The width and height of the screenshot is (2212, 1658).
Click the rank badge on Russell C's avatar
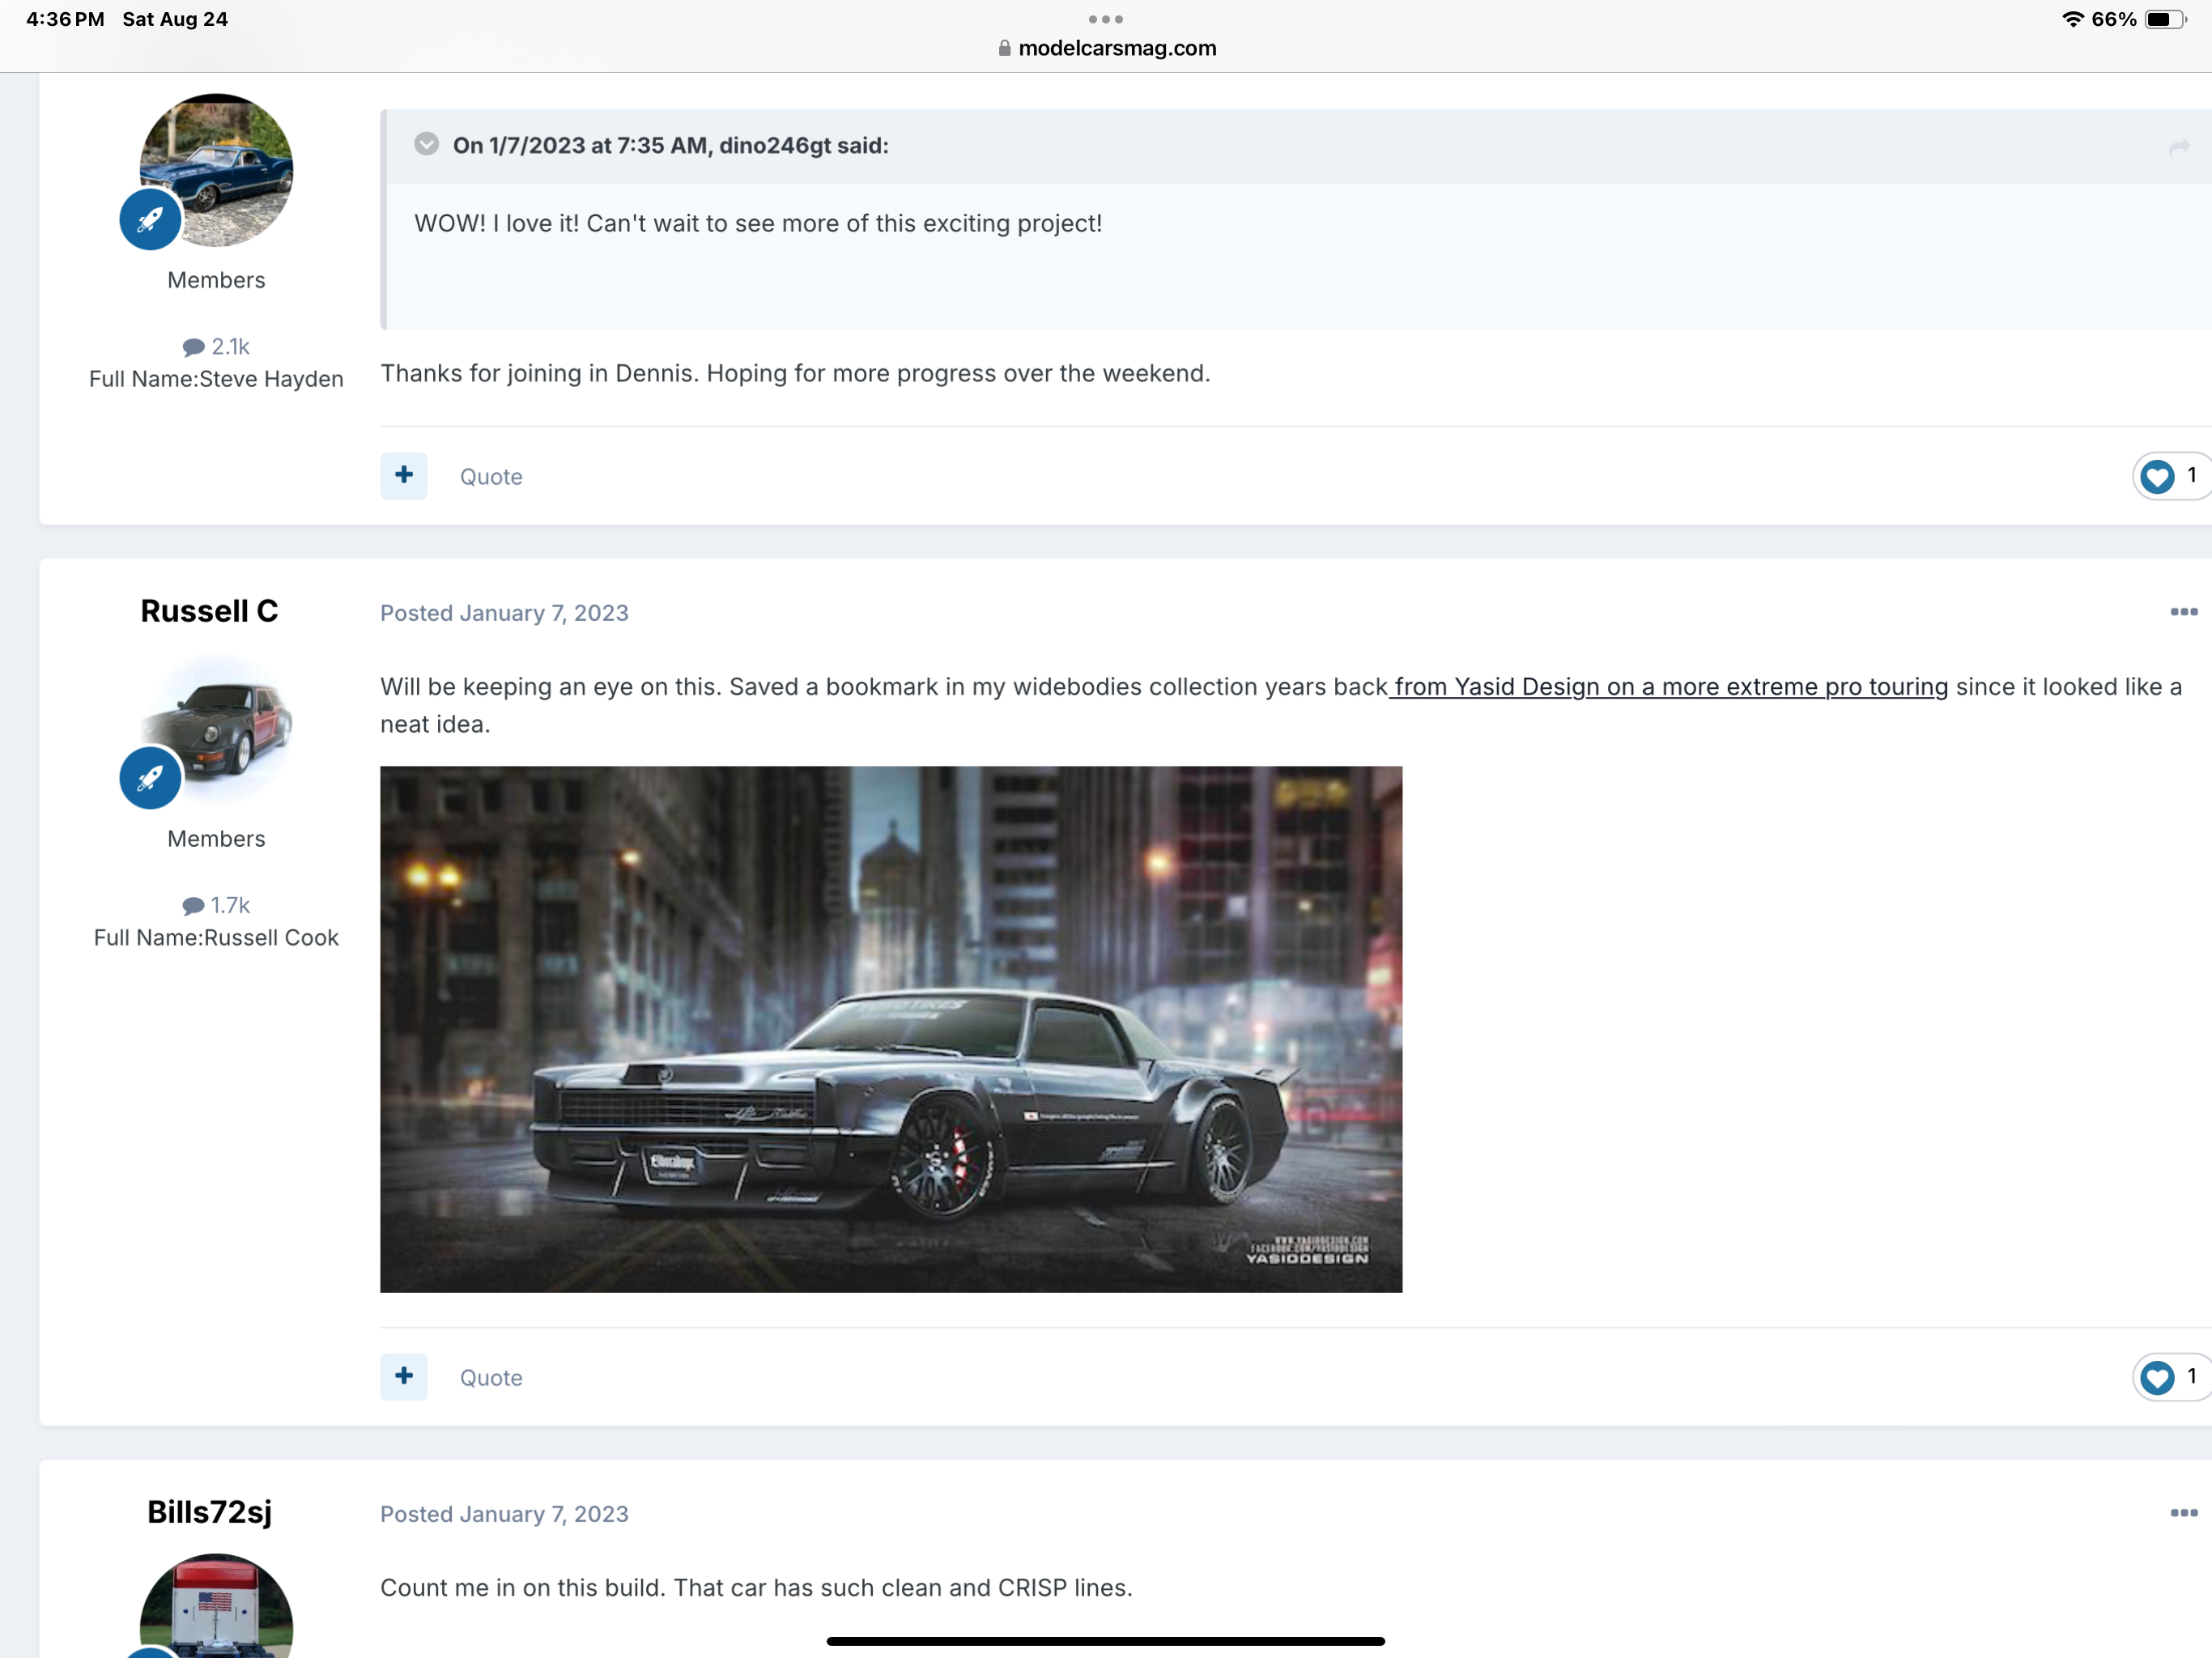[150, 778]
